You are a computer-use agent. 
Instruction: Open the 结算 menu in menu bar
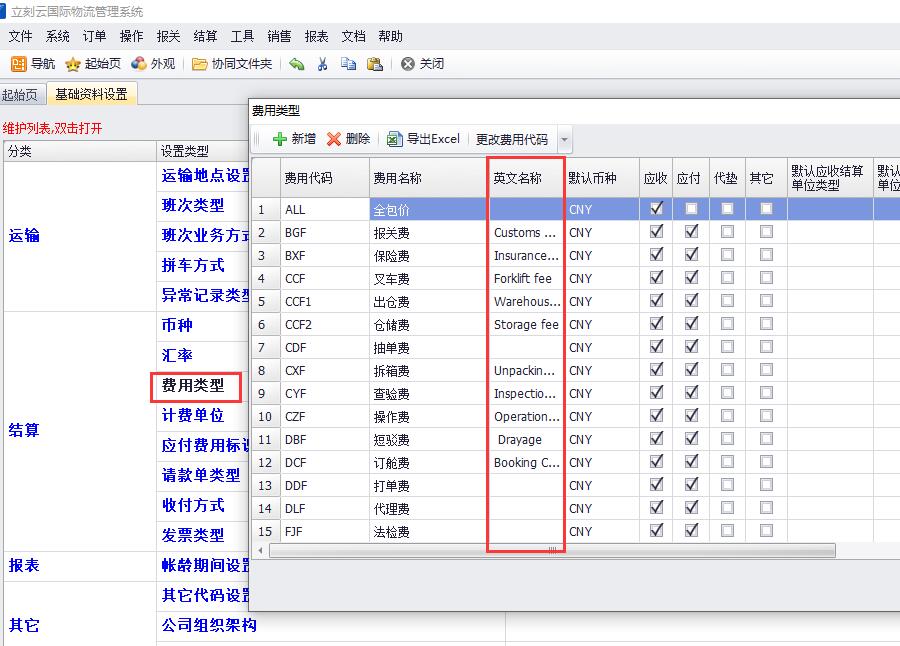pyautogui.click(x=205, y=36)
